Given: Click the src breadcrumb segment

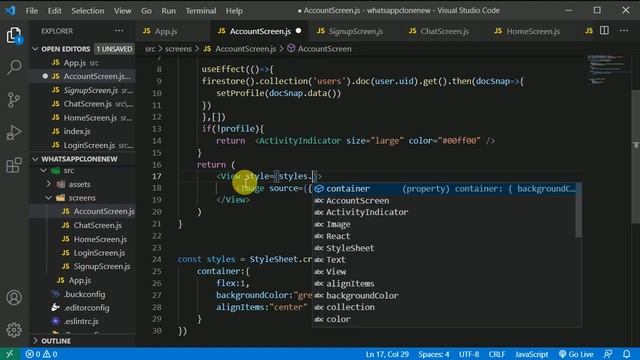Looking at the screenshot, I should (x=150, y=49).
